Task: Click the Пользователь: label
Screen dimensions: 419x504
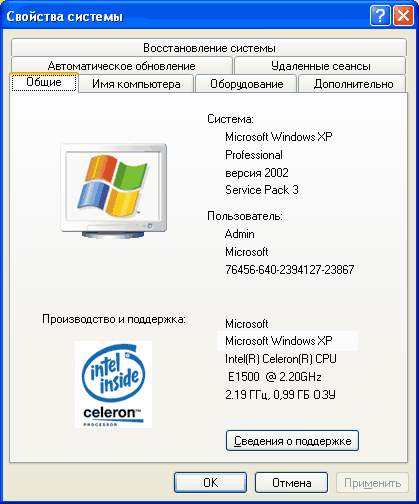Action: coord(245,216)
